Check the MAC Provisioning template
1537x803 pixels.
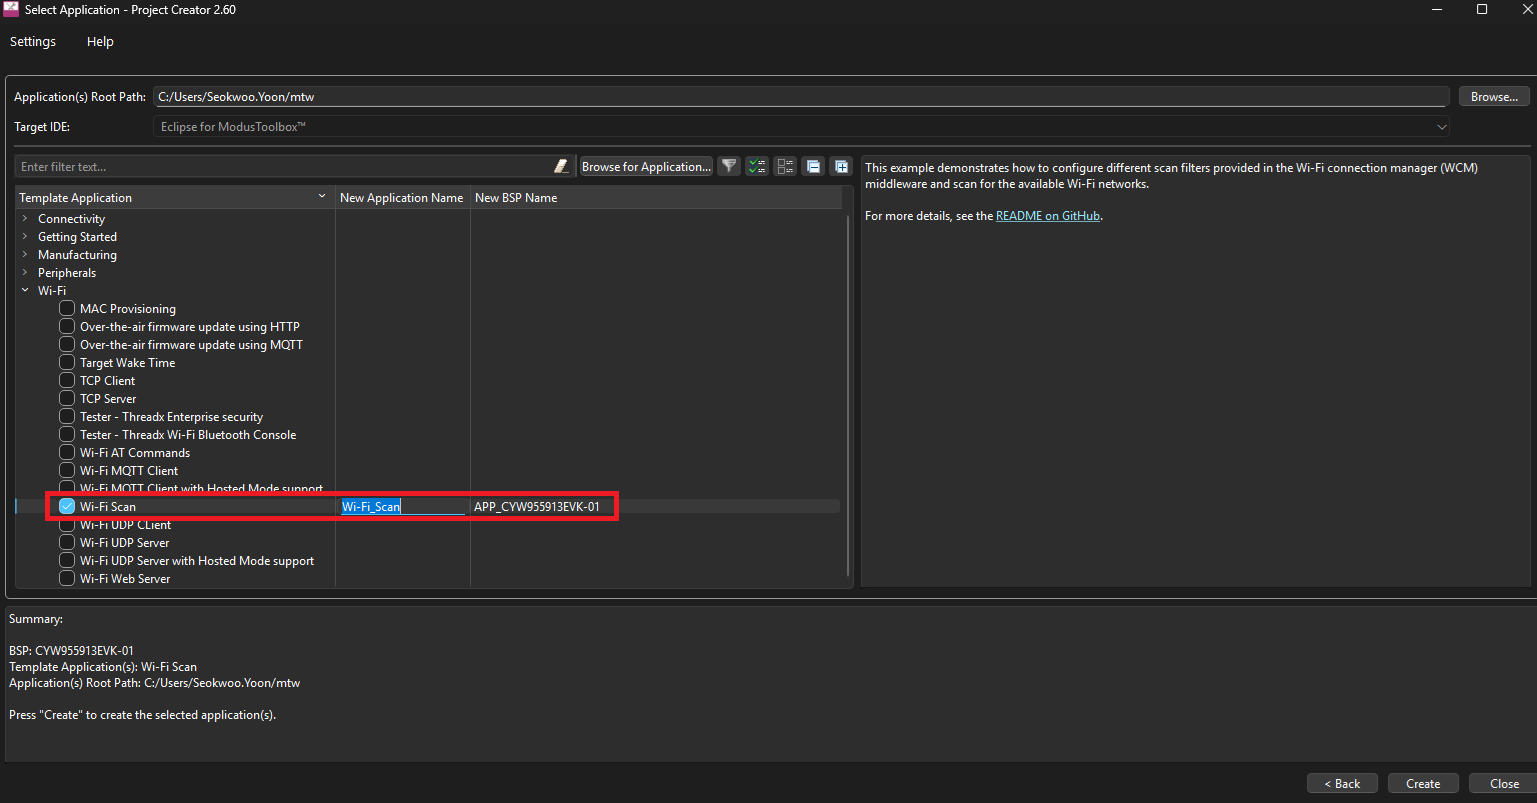click(67, 309)
